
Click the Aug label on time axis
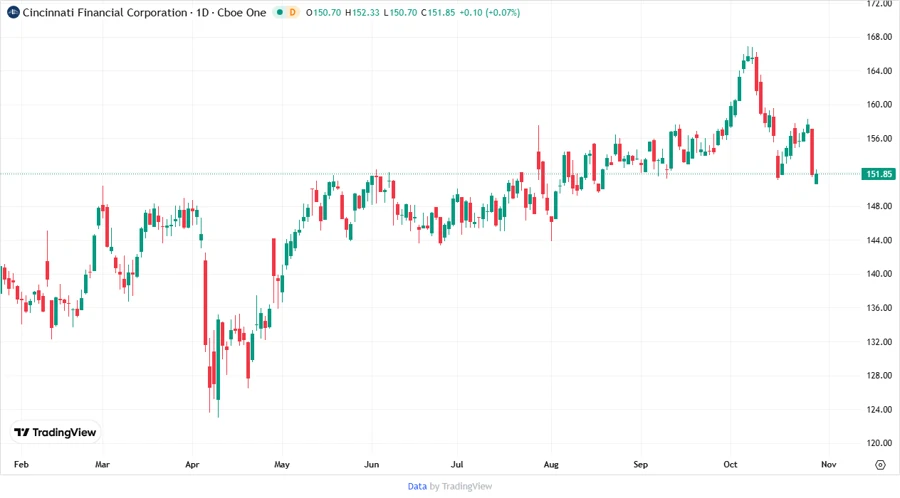point(551,464)
